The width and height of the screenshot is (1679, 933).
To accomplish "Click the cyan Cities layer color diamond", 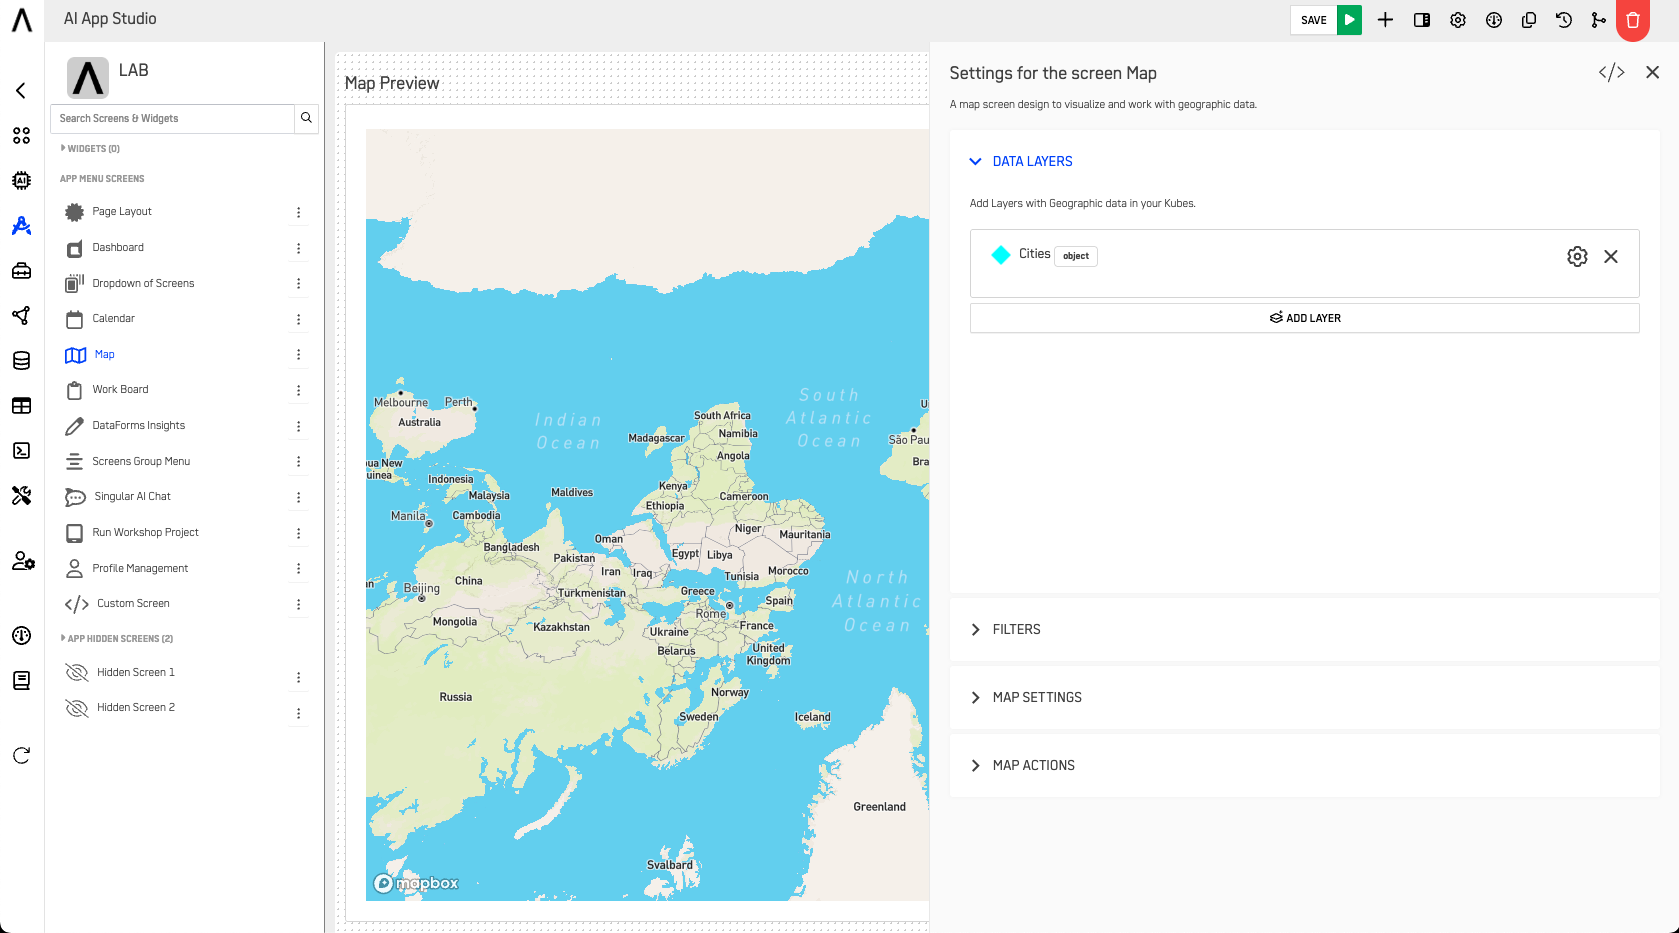I will (x=1001, y=255).
